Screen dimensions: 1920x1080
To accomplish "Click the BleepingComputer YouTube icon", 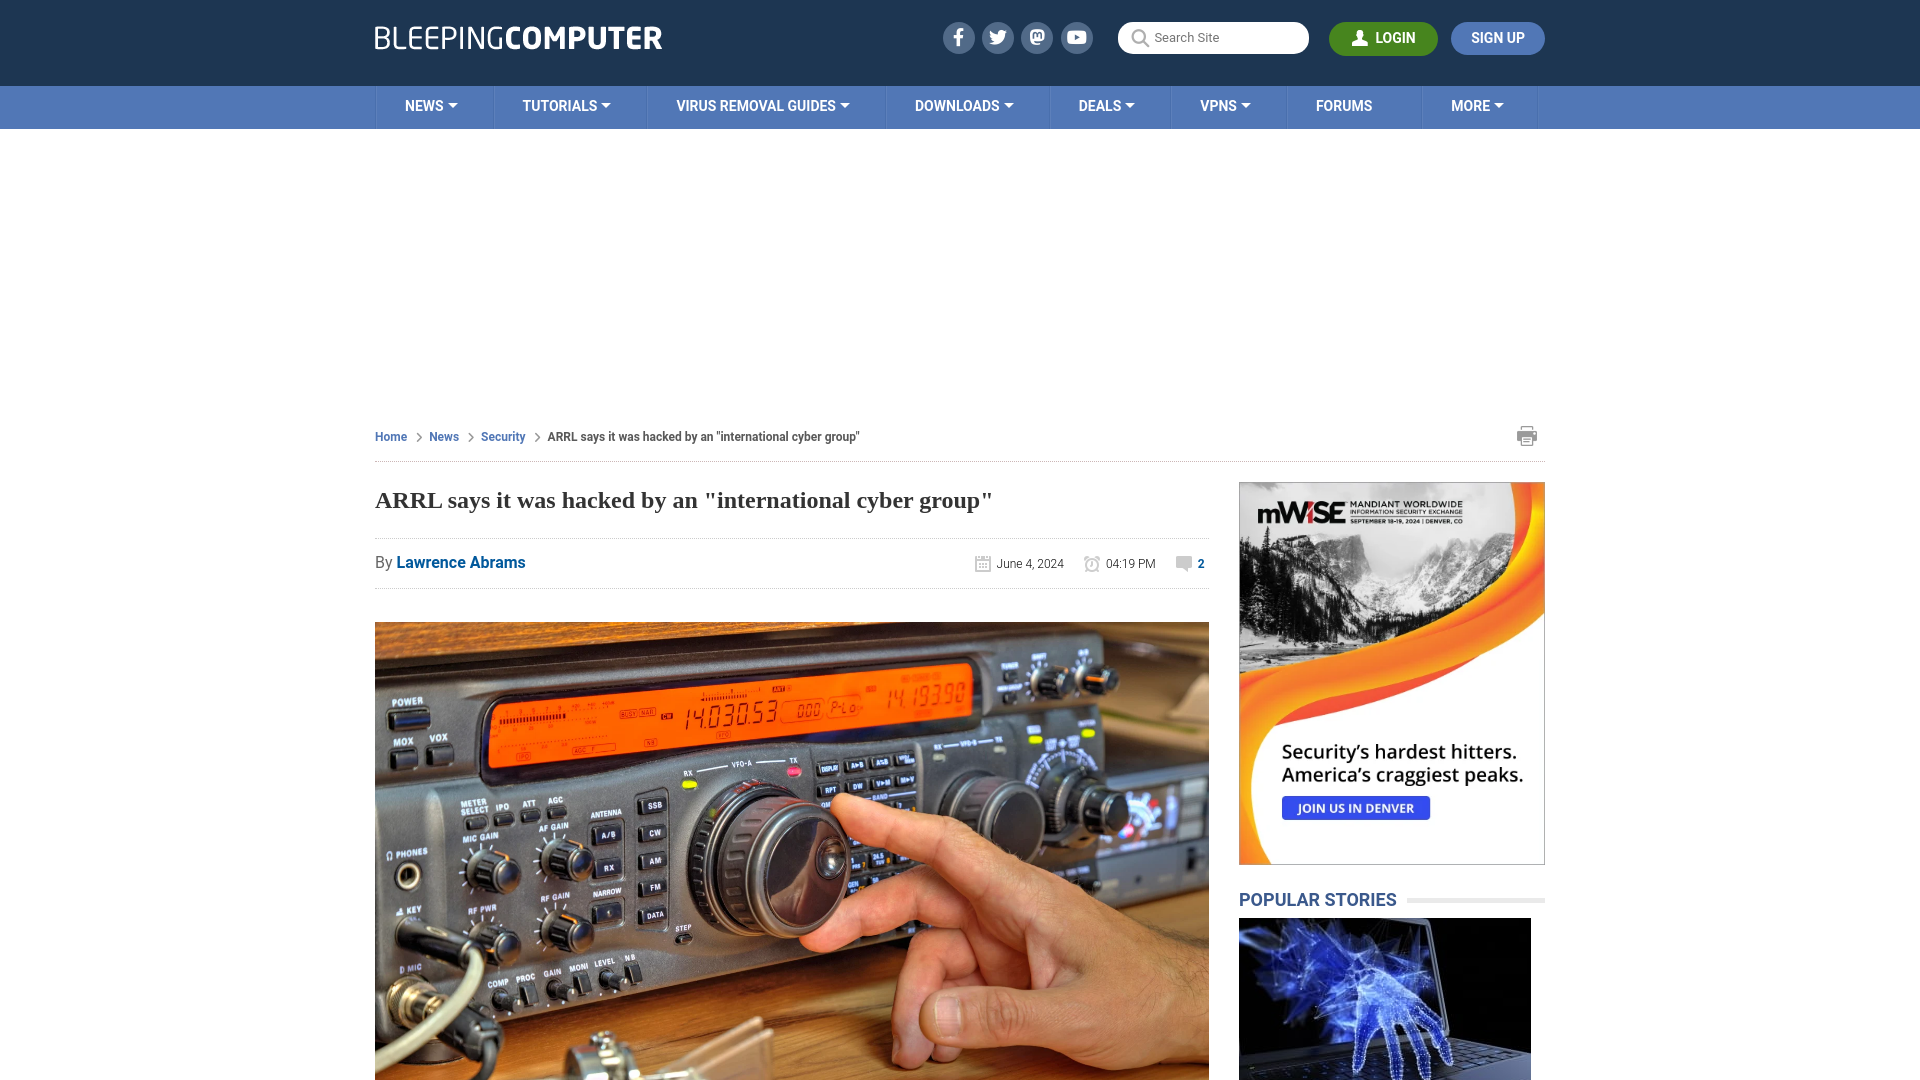I will [1077, 37].
